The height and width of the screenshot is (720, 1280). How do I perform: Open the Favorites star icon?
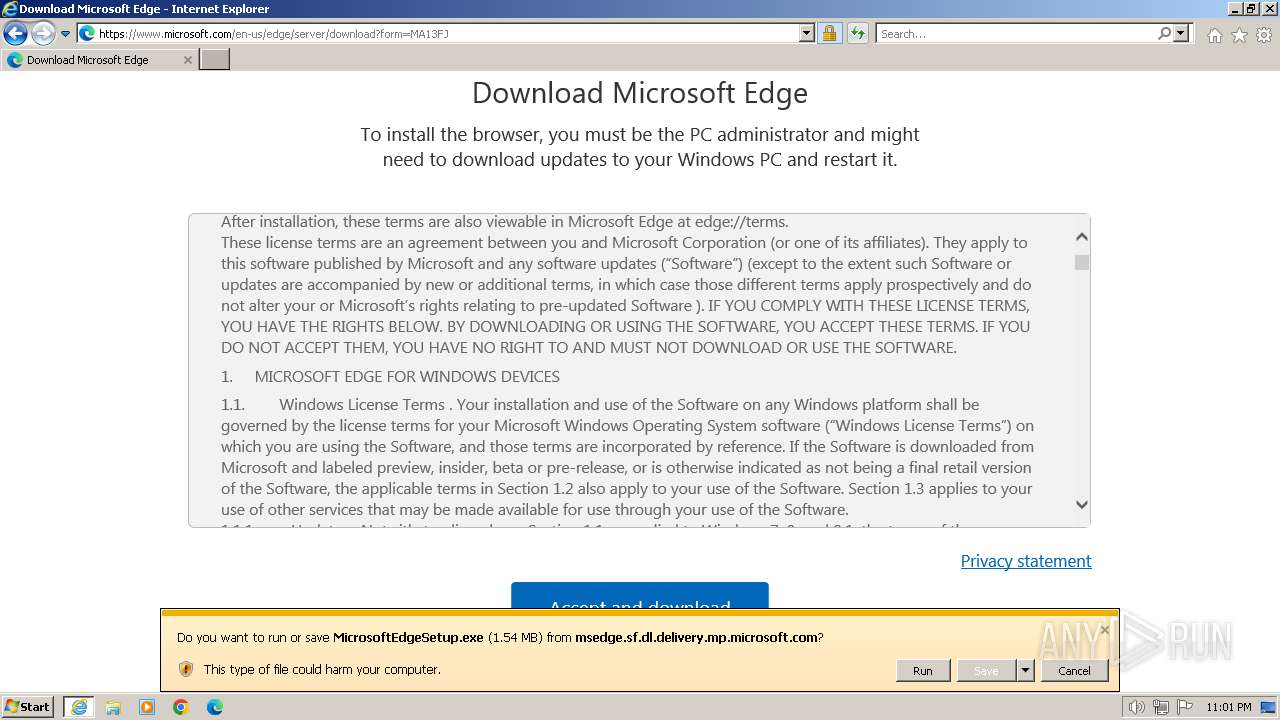tap(1239, 35)
